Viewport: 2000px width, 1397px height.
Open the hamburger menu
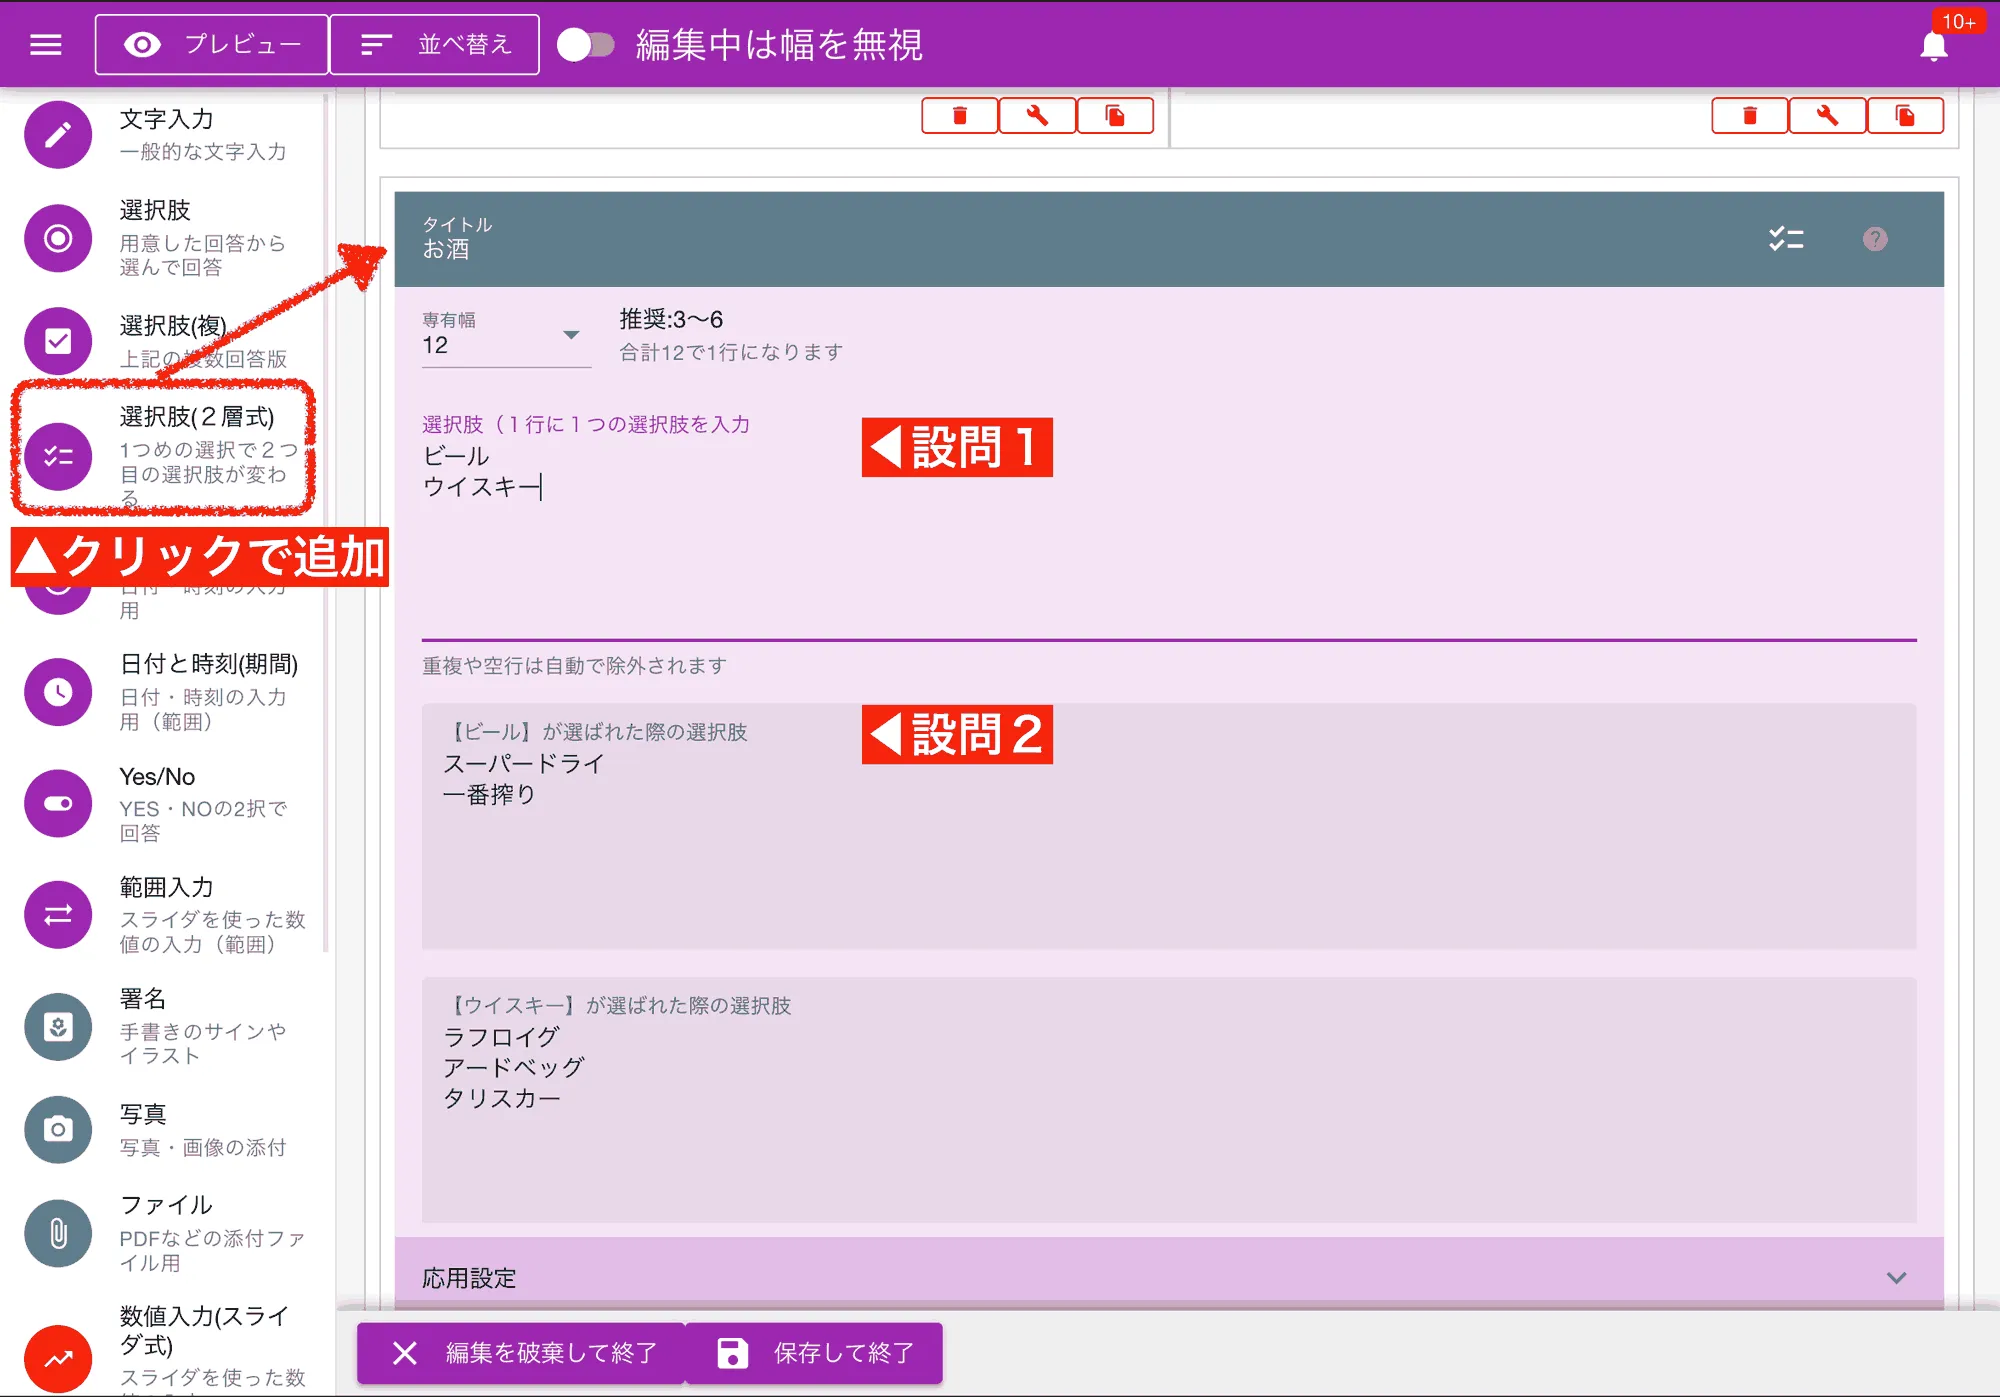point(45,43)
